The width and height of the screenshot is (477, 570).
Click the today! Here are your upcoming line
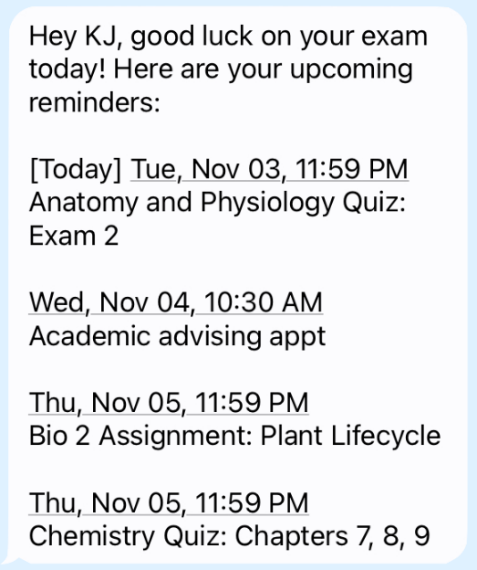(221, 70)
